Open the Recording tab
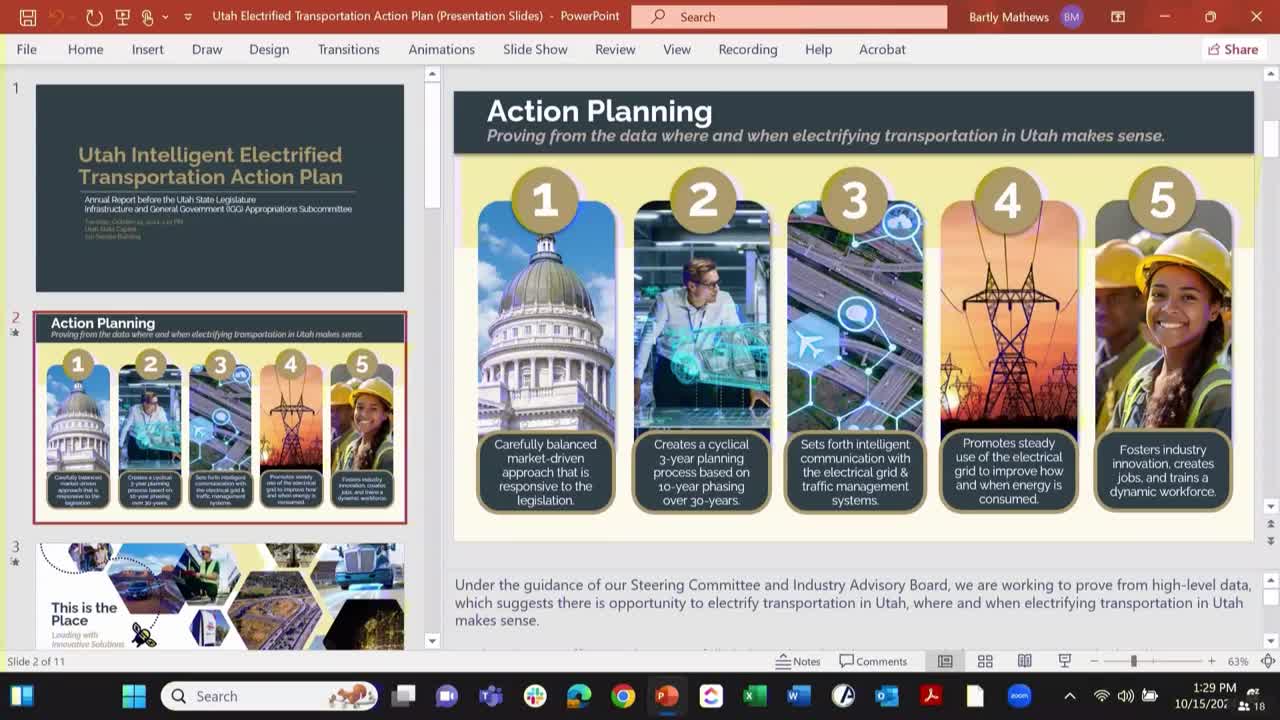The image size is (1280, 720). tap(747, 49)
